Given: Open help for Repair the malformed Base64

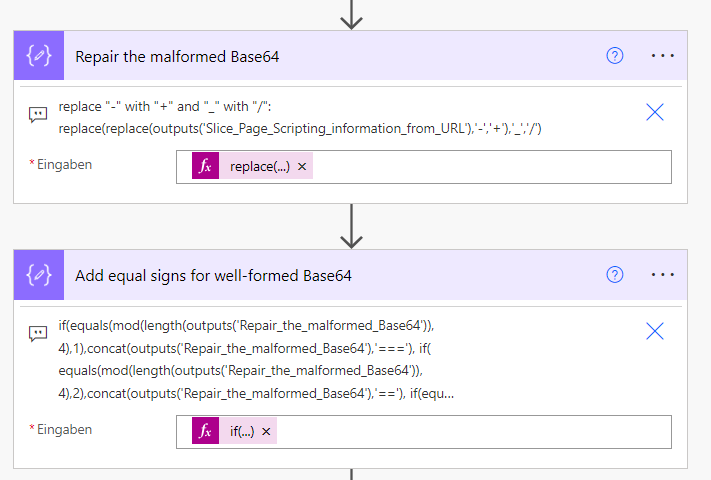Looking at the screenshot, I should pyautogui.click(x=614, y=56).
